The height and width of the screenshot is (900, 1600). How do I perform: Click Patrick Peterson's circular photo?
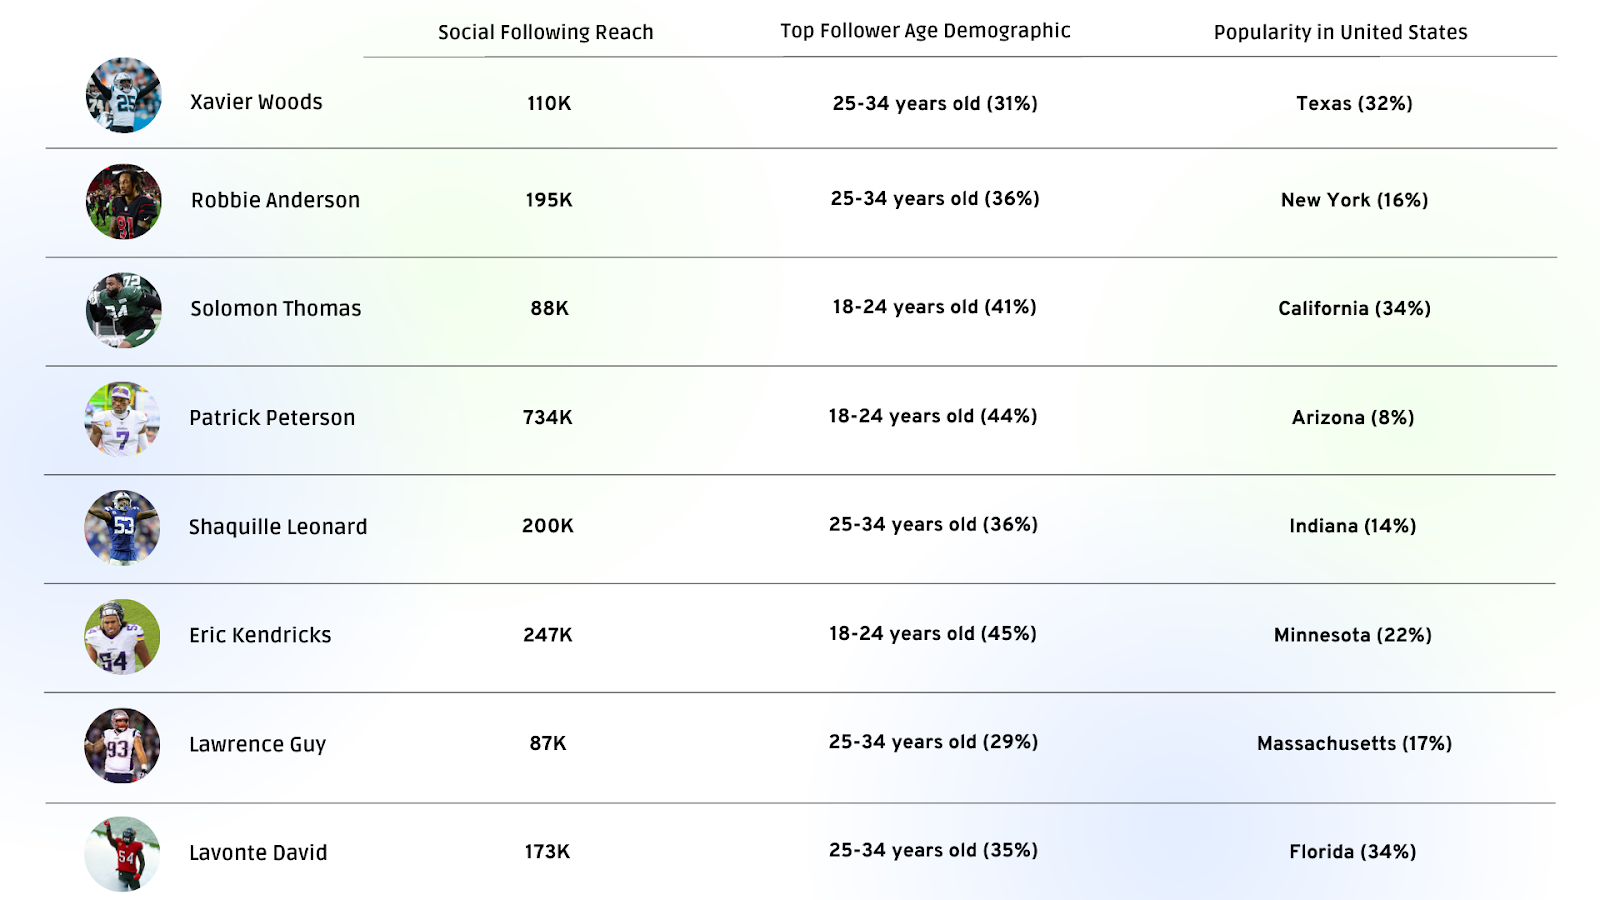123,419
